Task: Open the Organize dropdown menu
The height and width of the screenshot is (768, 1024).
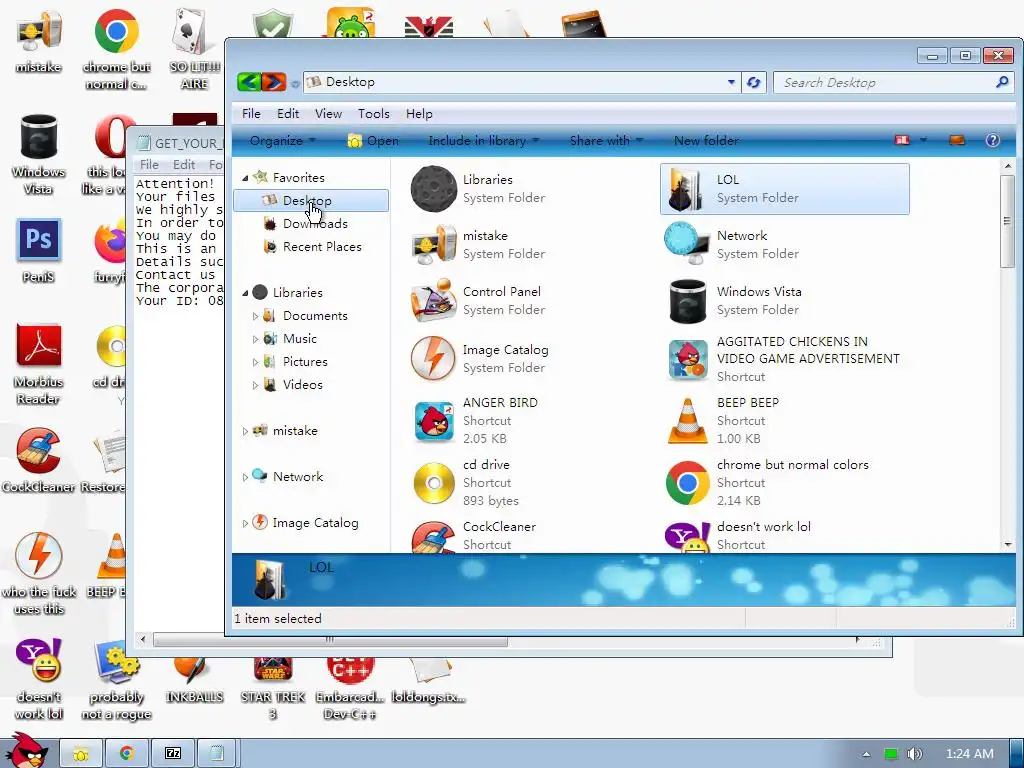Action: (x=283, y=140)
